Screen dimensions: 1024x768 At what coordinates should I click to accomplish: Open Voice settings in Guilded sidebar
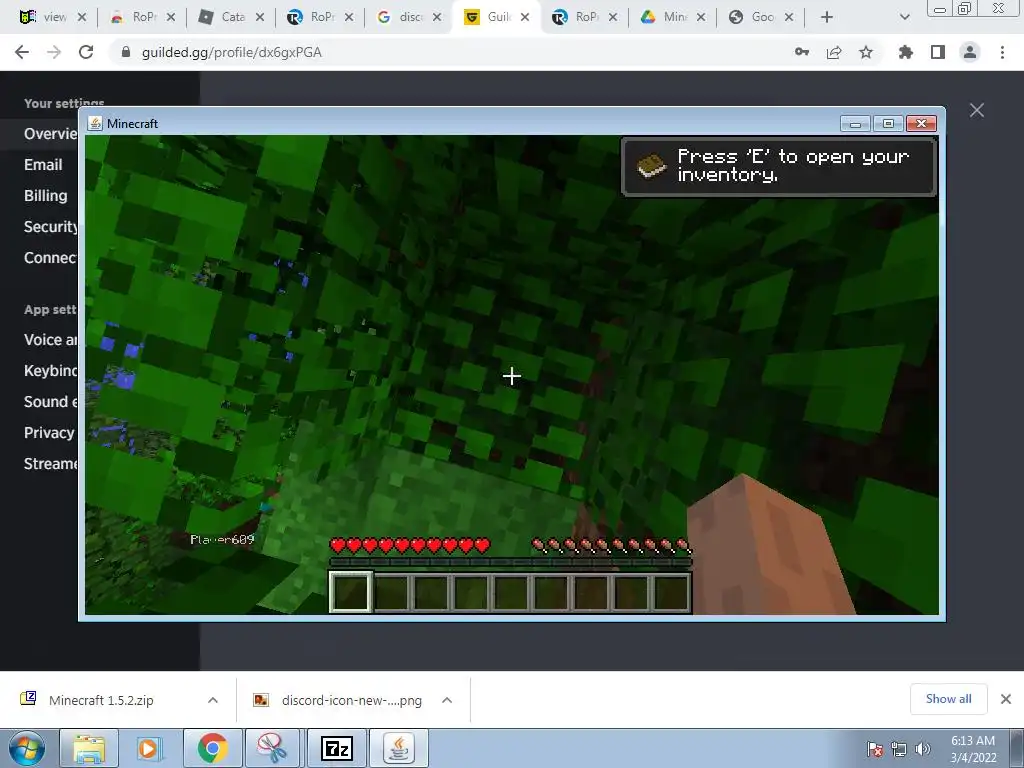click(x=50, y=340)
